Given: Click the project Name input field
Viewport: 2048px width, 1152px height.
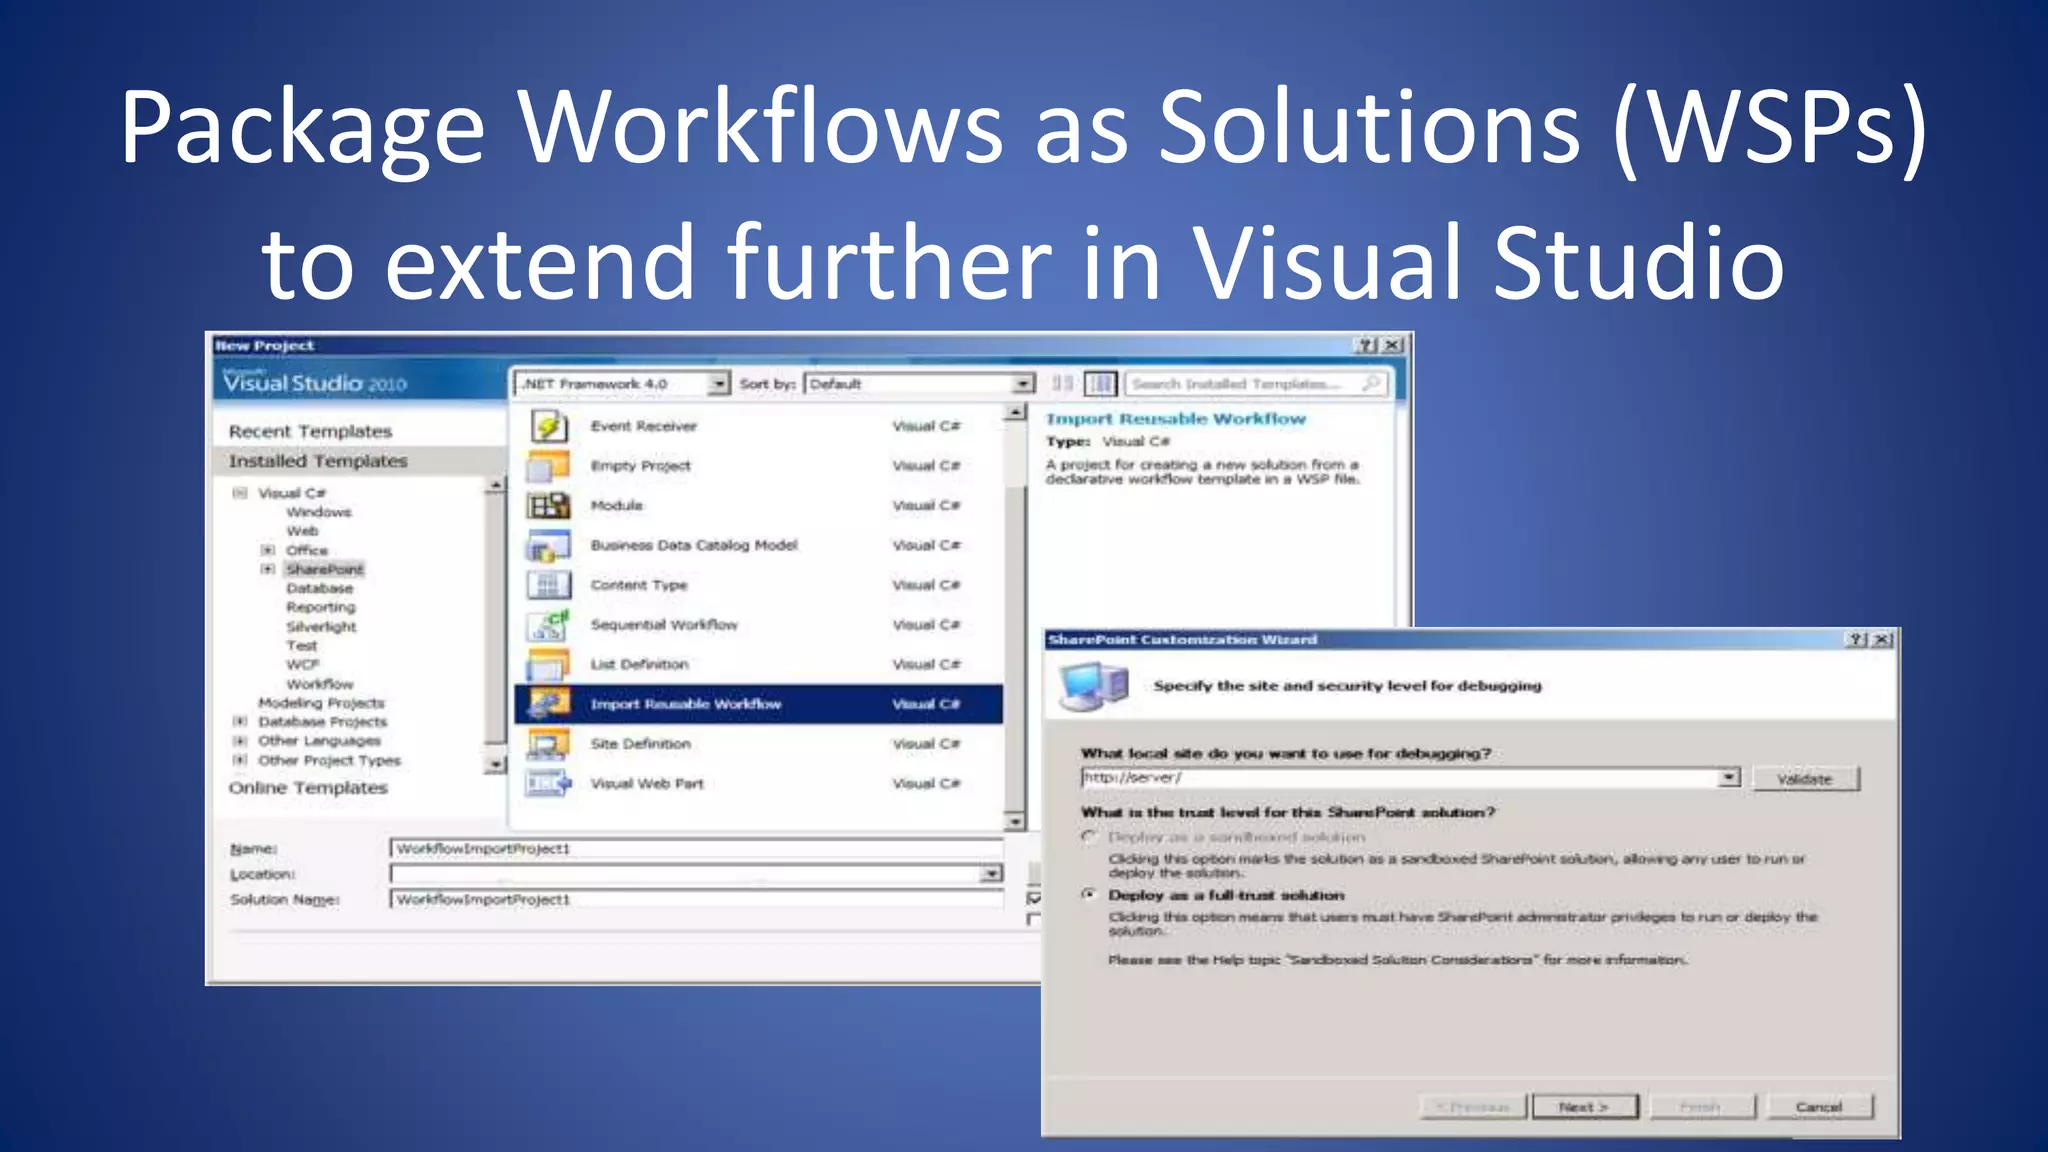Looking at the screenshot, I should pos(696,848).
